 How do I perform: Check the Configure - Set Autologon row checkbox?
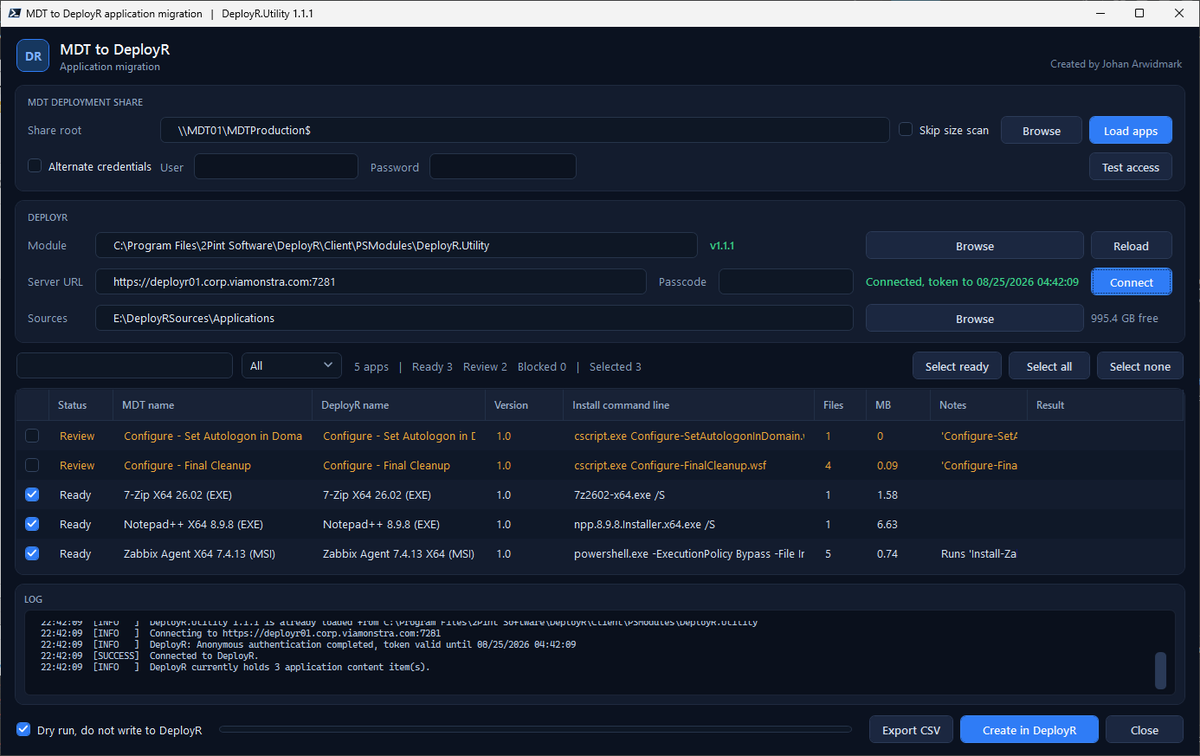coord(33,436)
